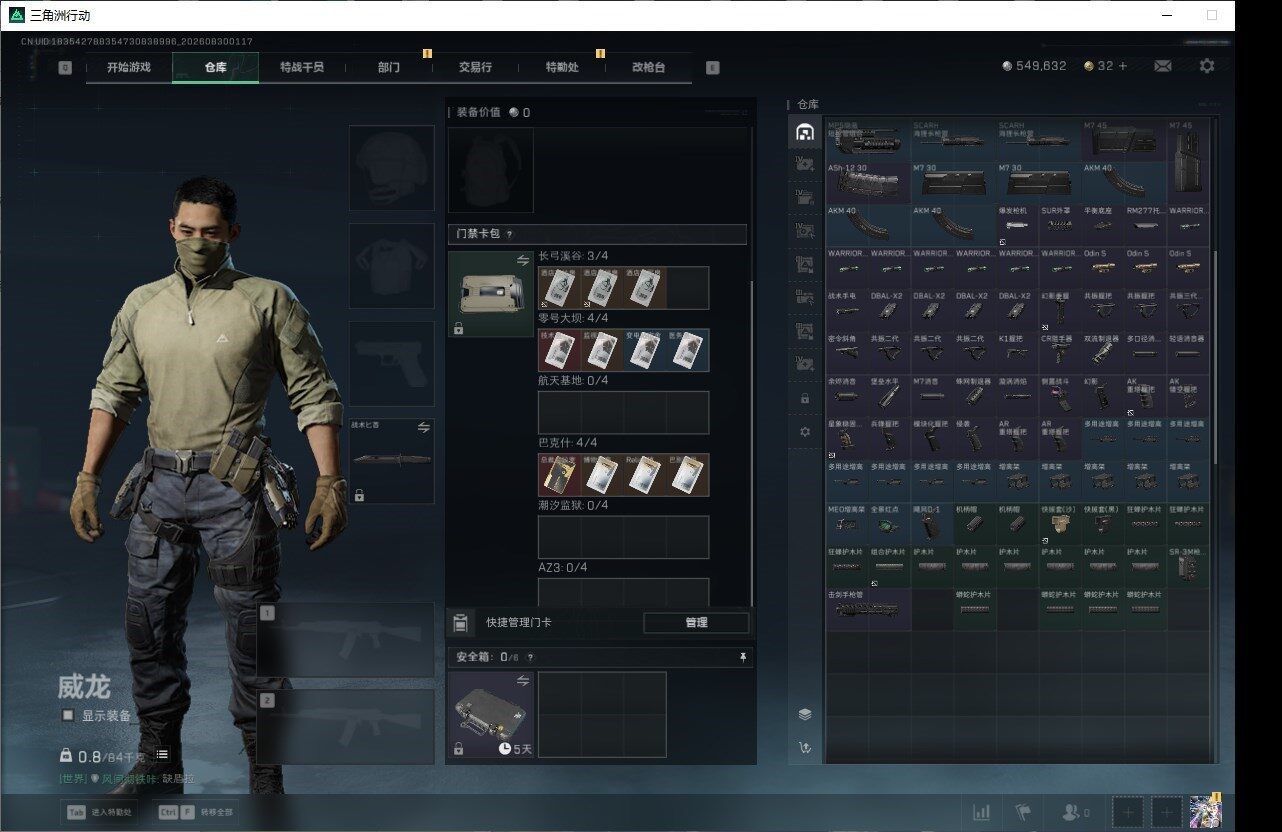Select the empty backpack slot
The width and height of the screenshot is (1282, 832).
490,170
